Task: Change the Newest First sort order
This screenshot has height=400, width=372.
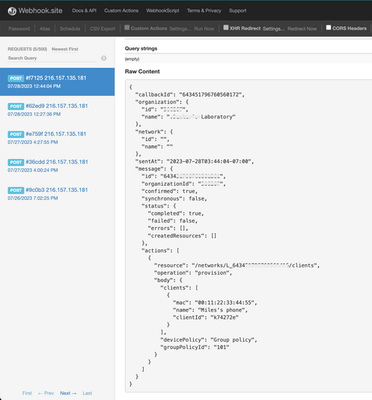Action: 65,49
